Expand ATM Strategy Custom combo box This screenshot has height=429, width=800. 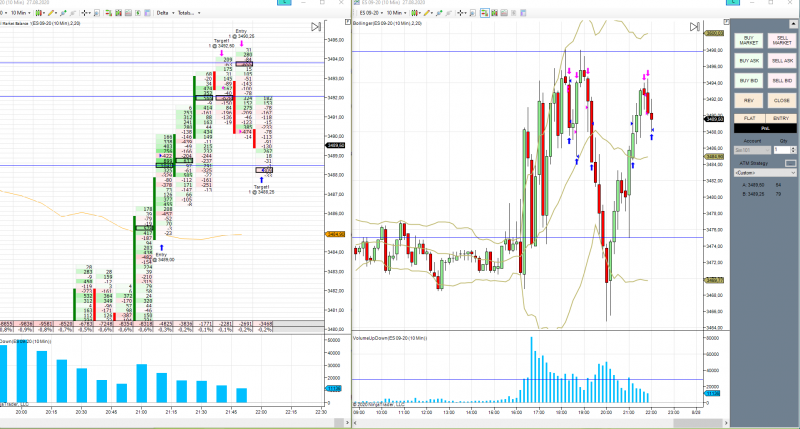point(764,173)
